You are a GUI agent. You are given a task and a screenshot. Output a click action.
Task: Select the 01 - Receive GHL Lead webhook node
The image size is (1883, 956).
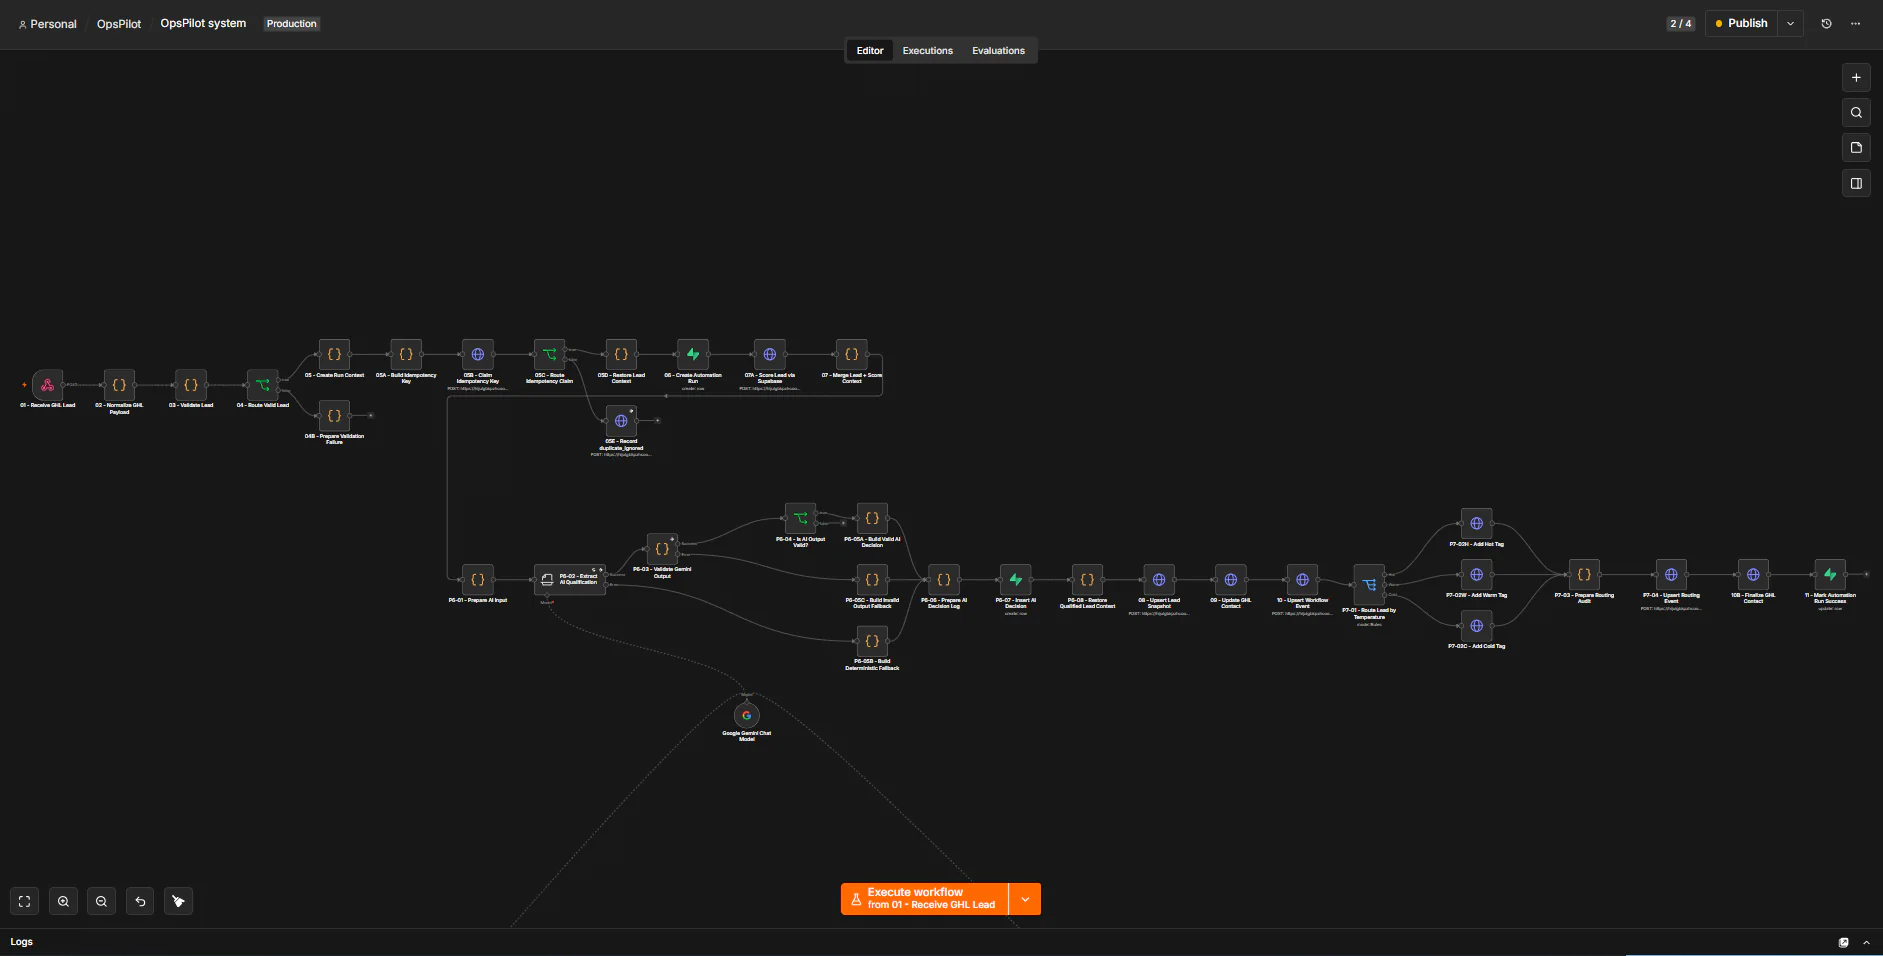pyautogui.click(x=47, y=385)
